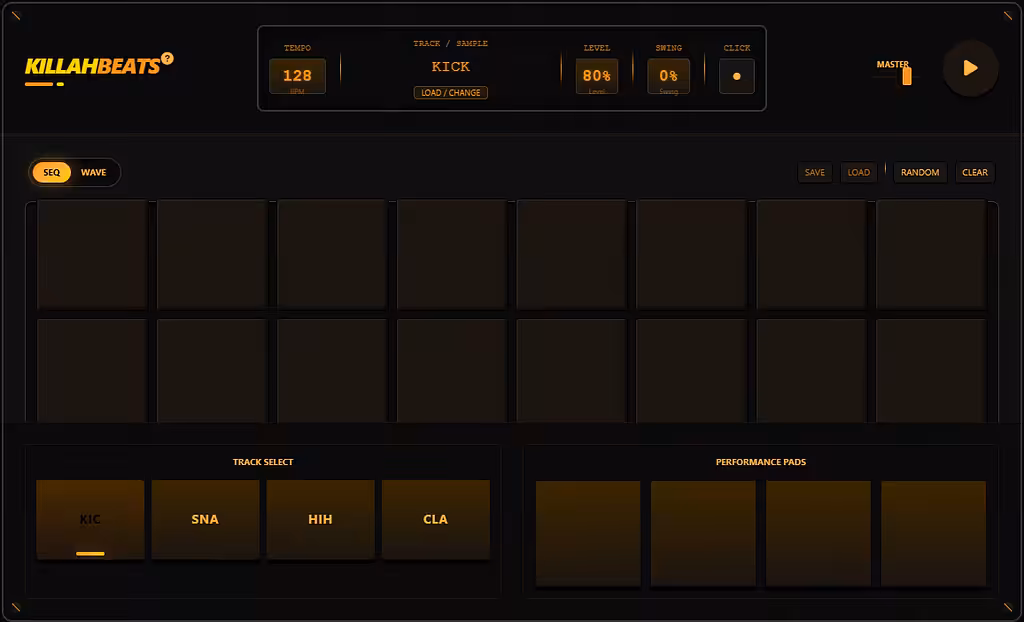Start playback with the play button

pos(970,68)
